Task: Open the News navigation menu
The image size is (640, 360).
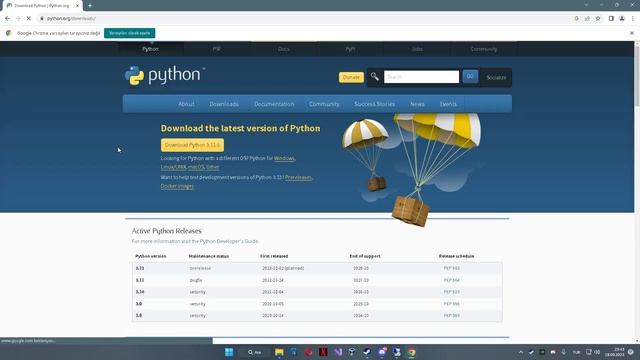Action: [417, 104]
